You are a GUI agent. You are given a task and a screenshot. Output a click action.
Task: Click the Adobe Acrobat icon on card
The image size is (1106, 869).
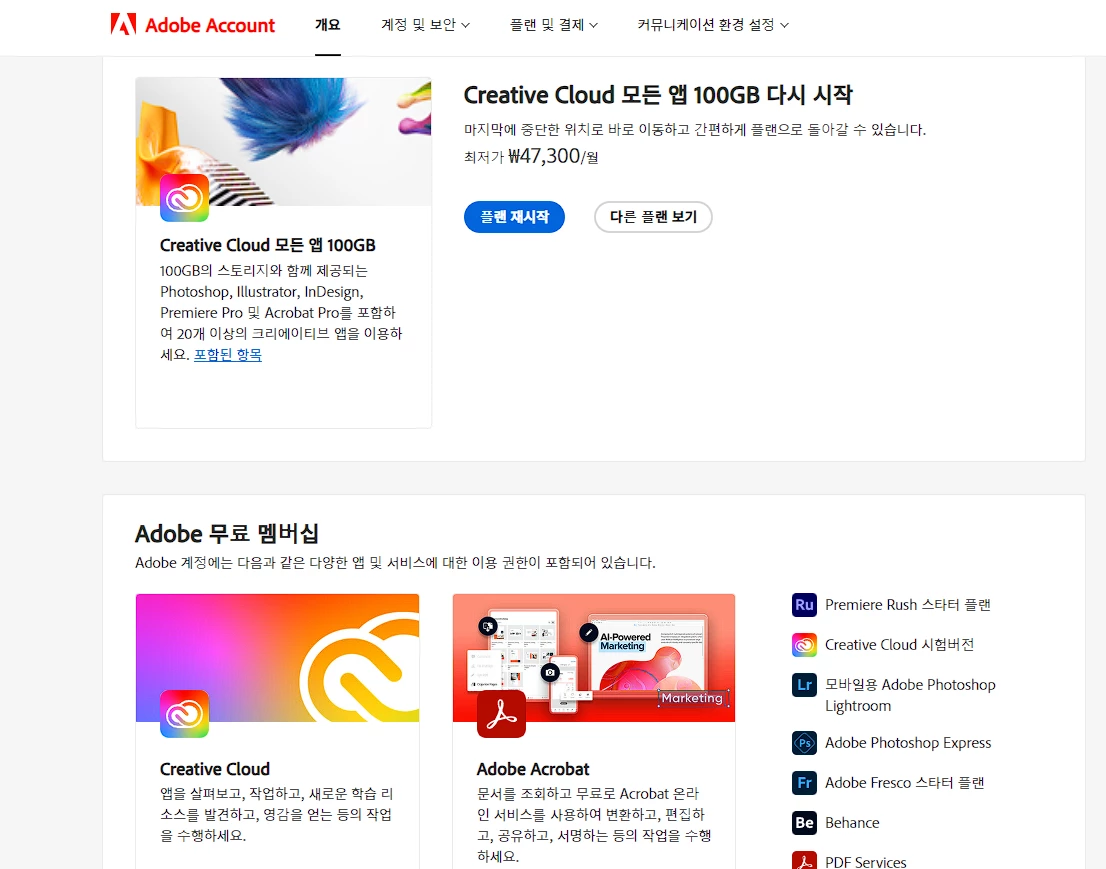coord(501,714)
